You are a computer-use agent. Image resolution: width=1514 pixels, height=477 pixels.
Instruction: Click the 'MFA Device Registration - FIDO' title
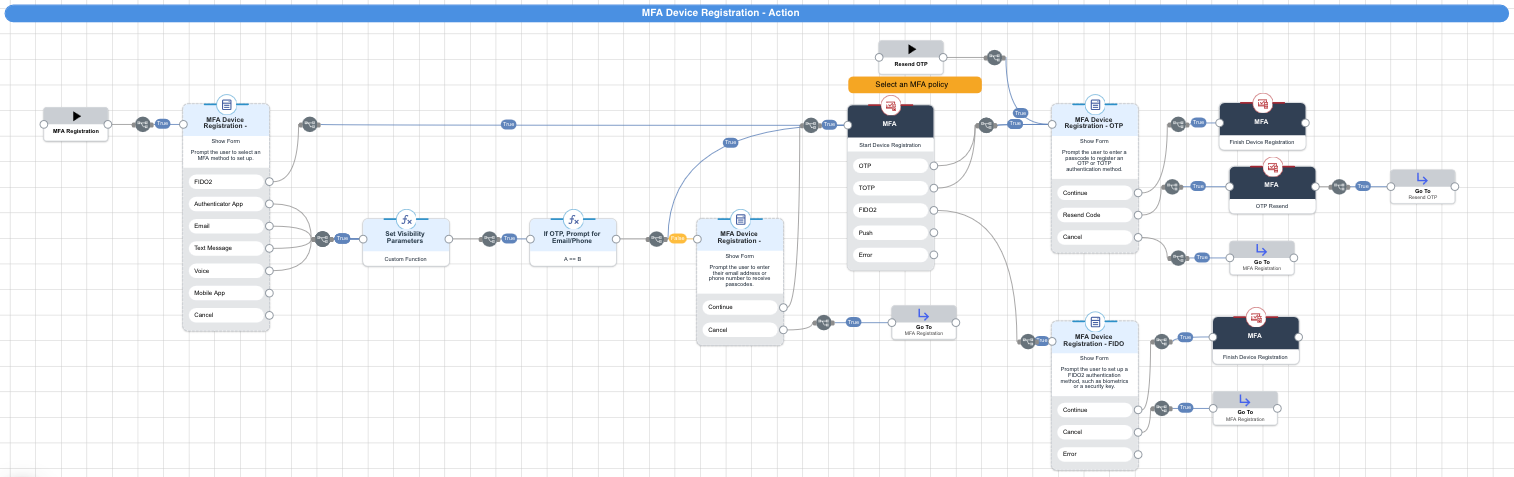(1095, 340)
